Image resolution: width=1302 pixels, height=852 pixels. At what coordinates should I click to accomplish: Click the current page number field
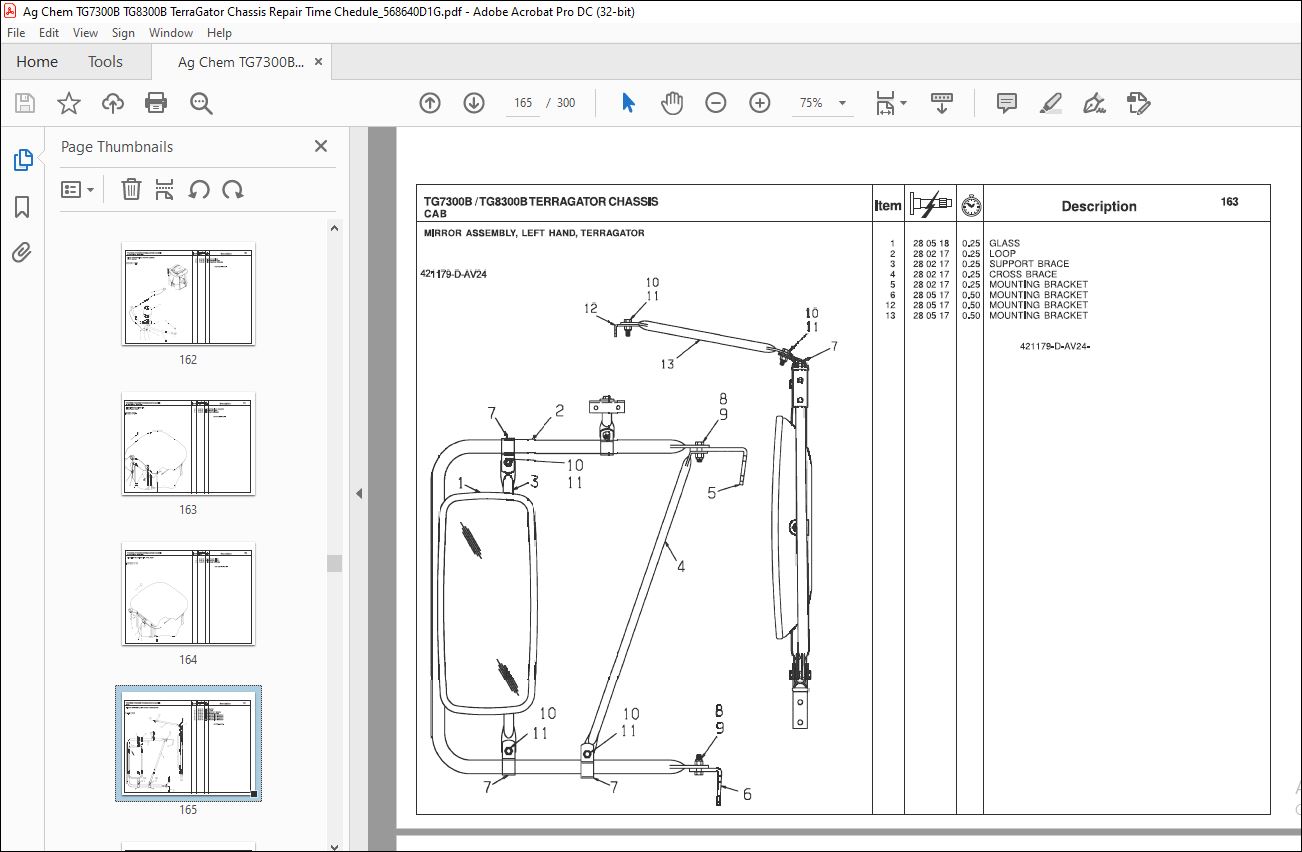521,103
